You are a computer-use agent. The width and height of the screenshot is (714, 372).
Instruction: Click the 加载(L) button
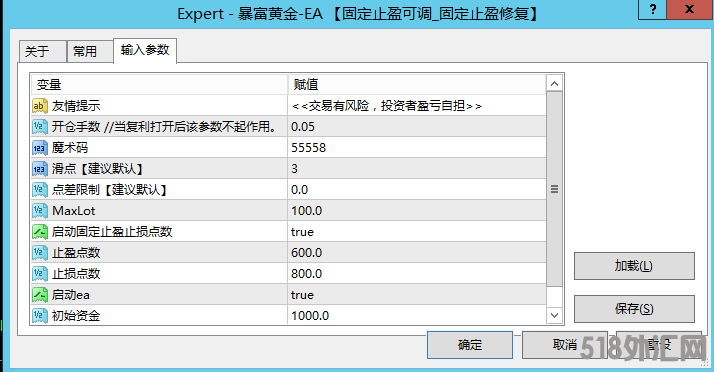[x=634, y=265]
